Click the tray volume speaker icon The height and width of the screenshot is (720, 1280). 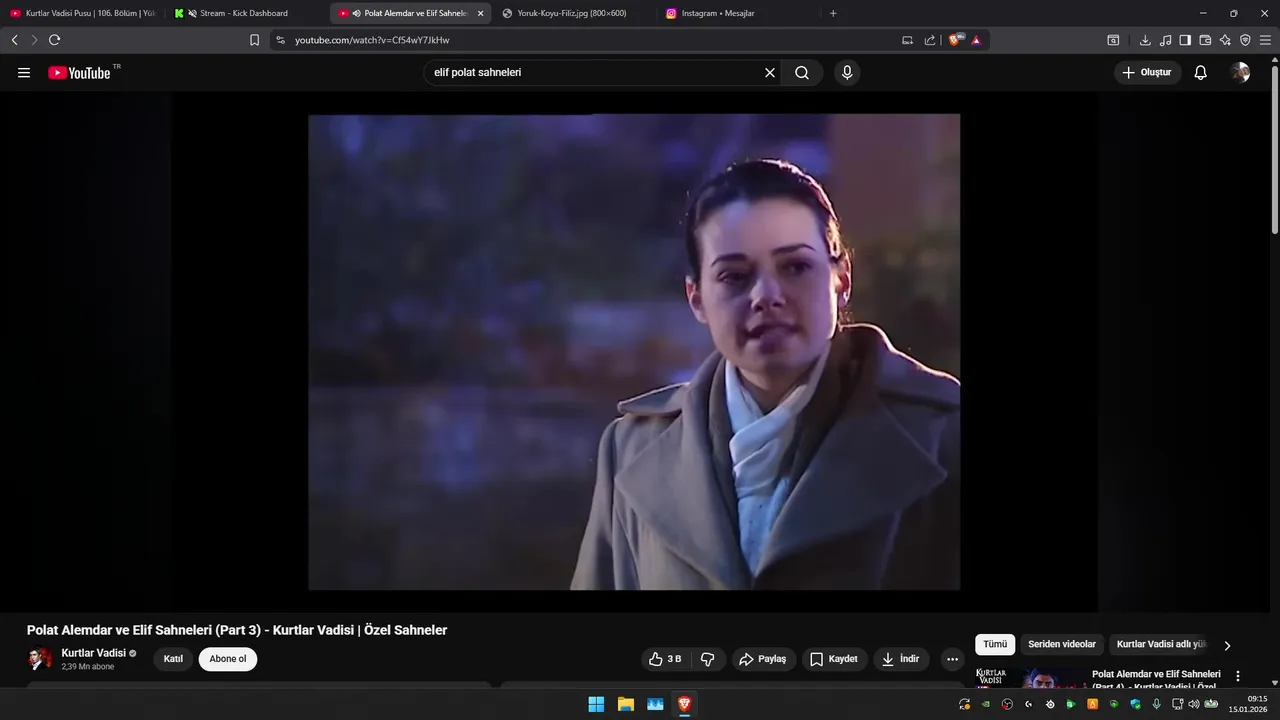(1193, 704)
